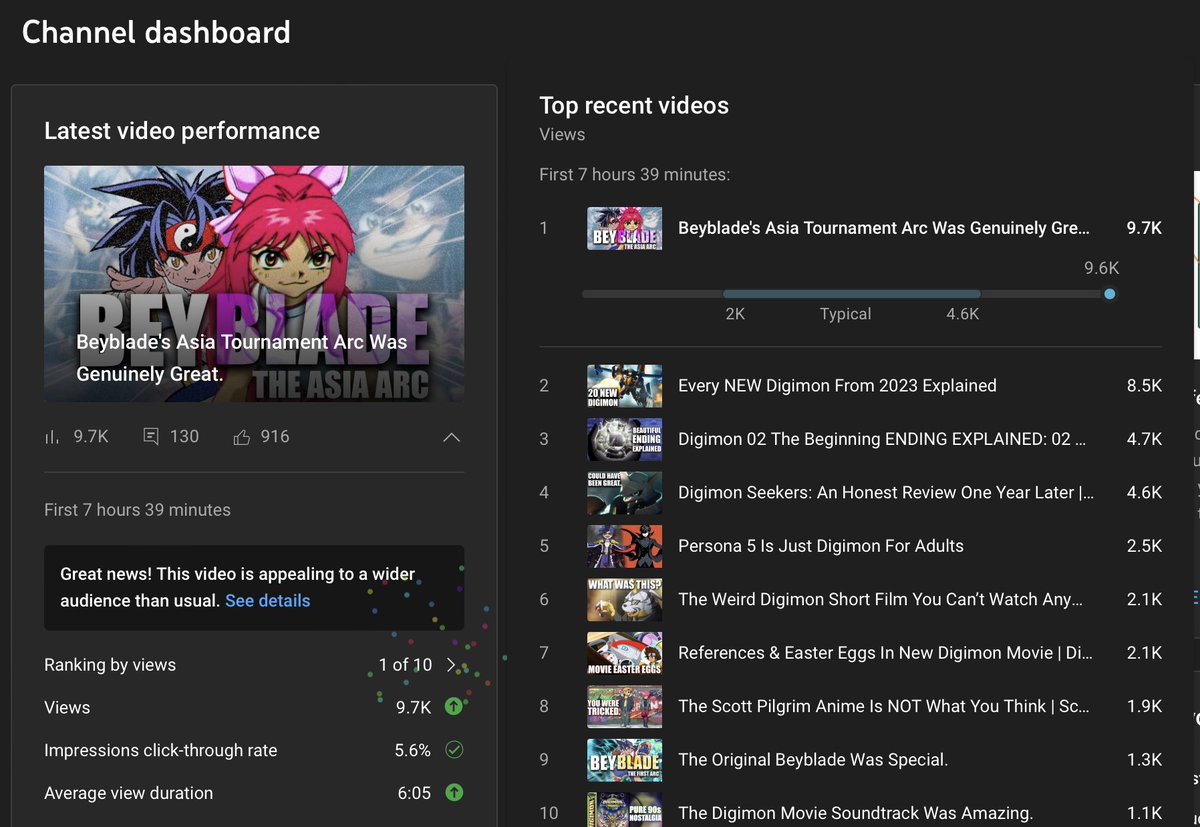Image resolution: width=1200 pixels, height=827 pixels.
Task: Open the See details link
Action: tap(267, 601)
